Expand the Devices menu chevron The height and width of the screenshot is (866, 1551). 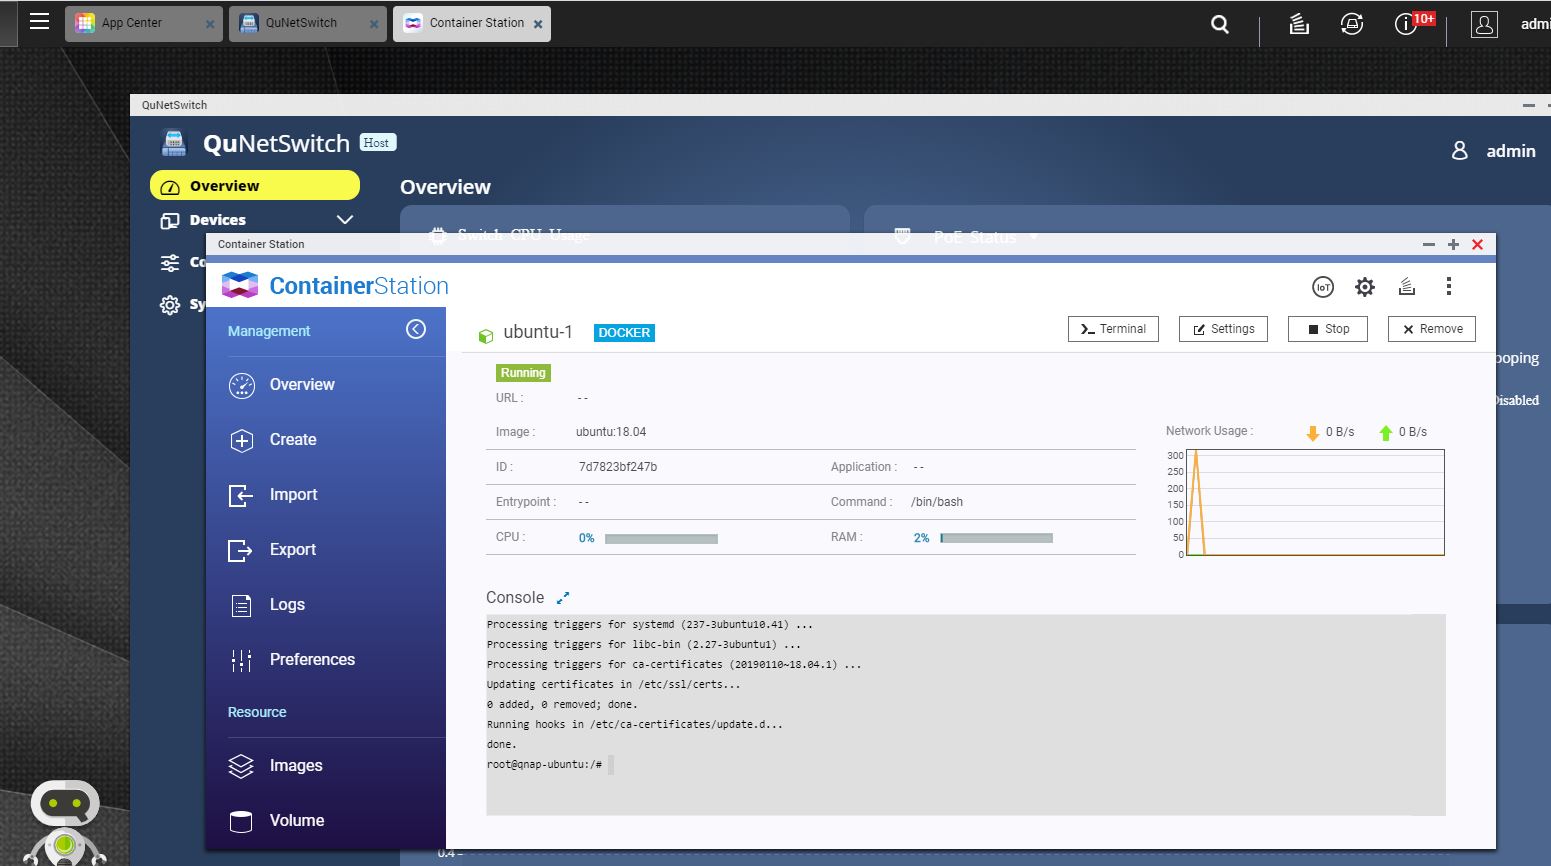coord(345,220)
